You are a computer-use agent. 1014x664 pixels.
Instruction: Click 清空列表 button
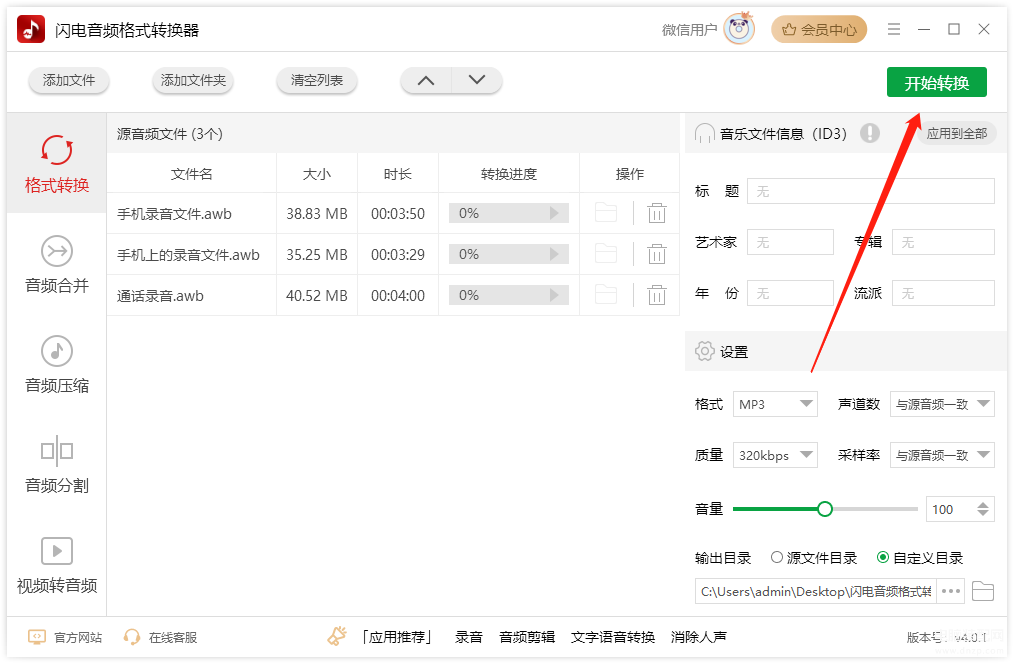point(316,80)
